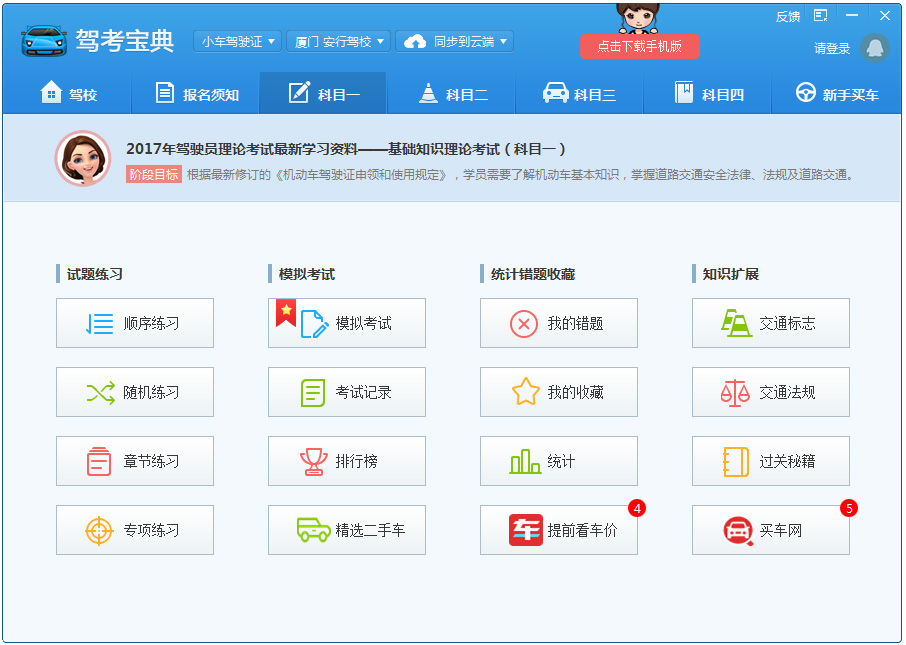Open 随机练习 random practice mode
The width and height of the screenshot is (906, 645).
point(135,391)
